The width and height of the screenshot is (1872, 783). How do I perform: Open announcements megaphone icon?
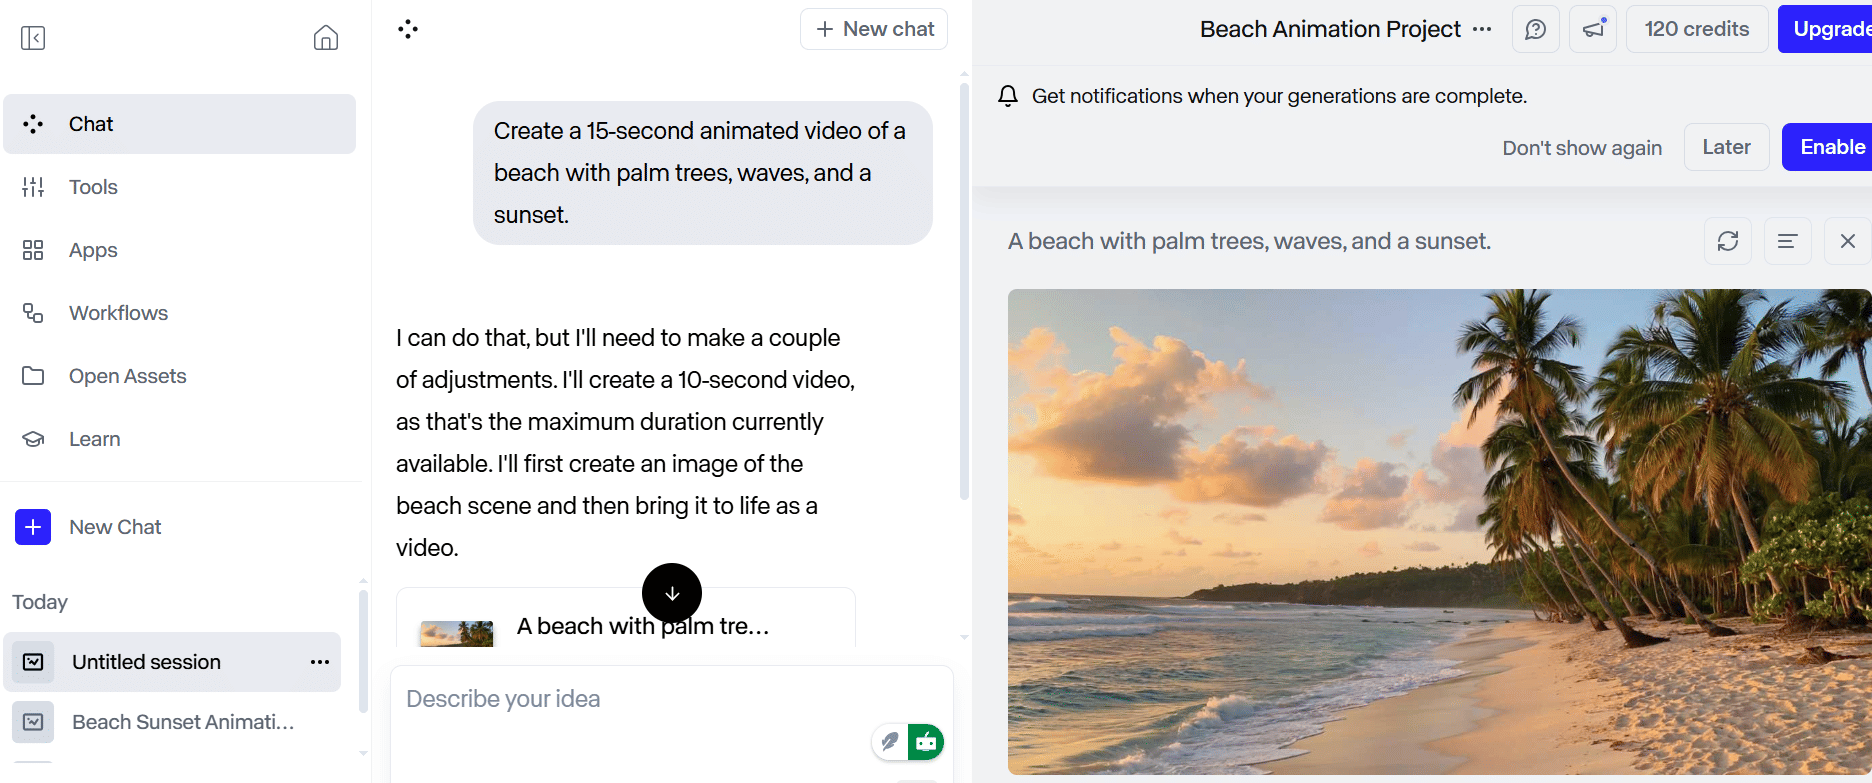[1593, 29]
